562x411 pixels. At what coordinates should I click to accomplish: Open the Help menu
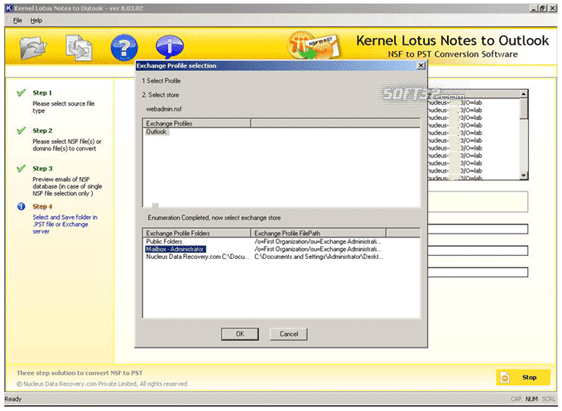pos(36,20)
